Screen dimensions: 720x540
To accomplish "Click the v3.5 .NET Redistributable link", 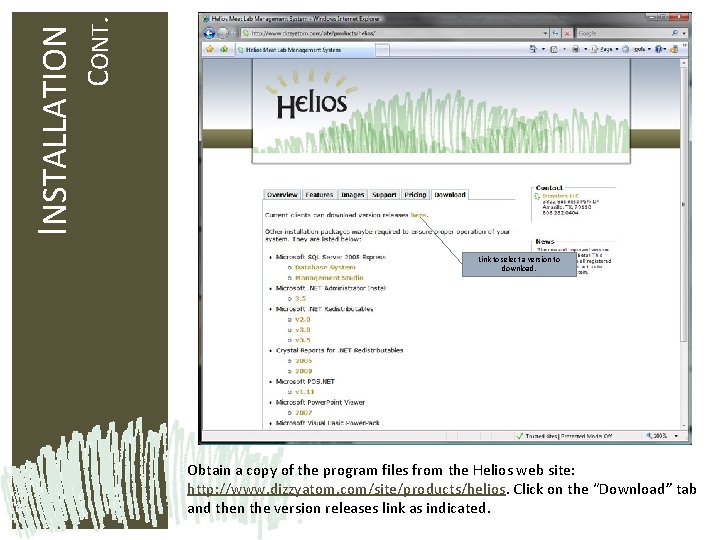I will [303, 340].
